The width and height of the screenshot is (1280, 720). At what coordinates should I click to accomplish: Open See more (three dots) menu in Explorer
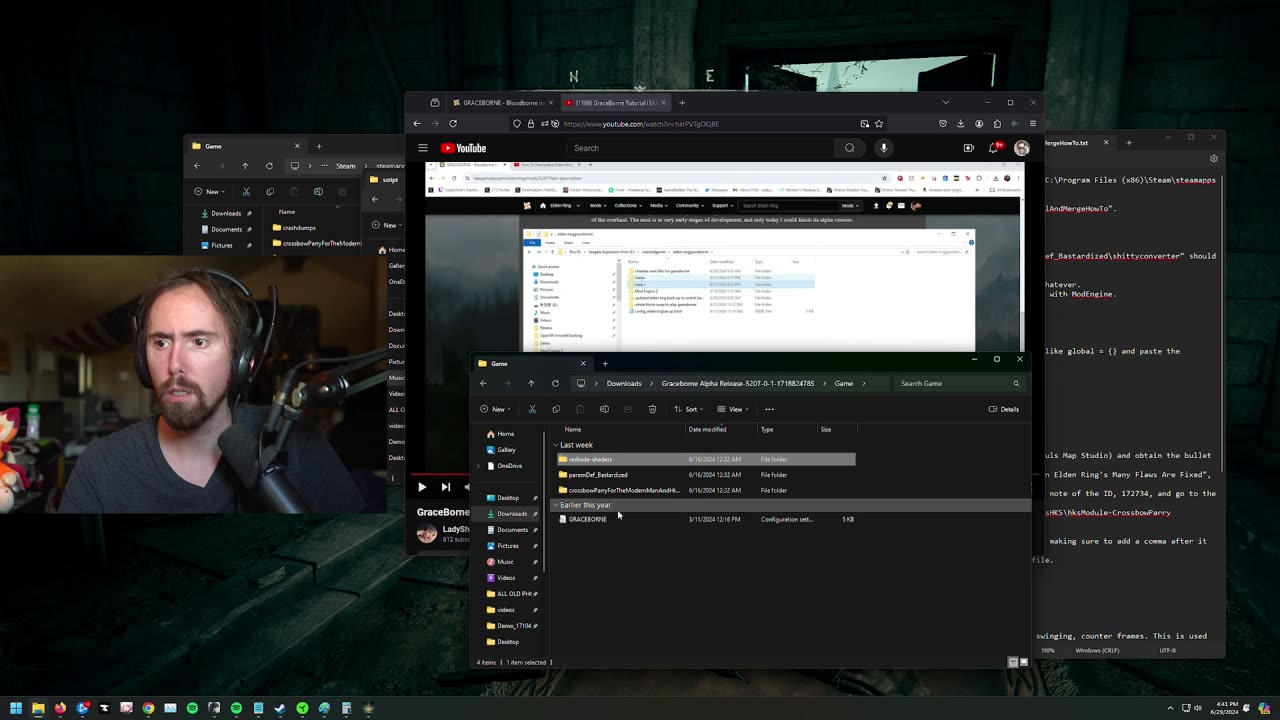coord(769,409)
